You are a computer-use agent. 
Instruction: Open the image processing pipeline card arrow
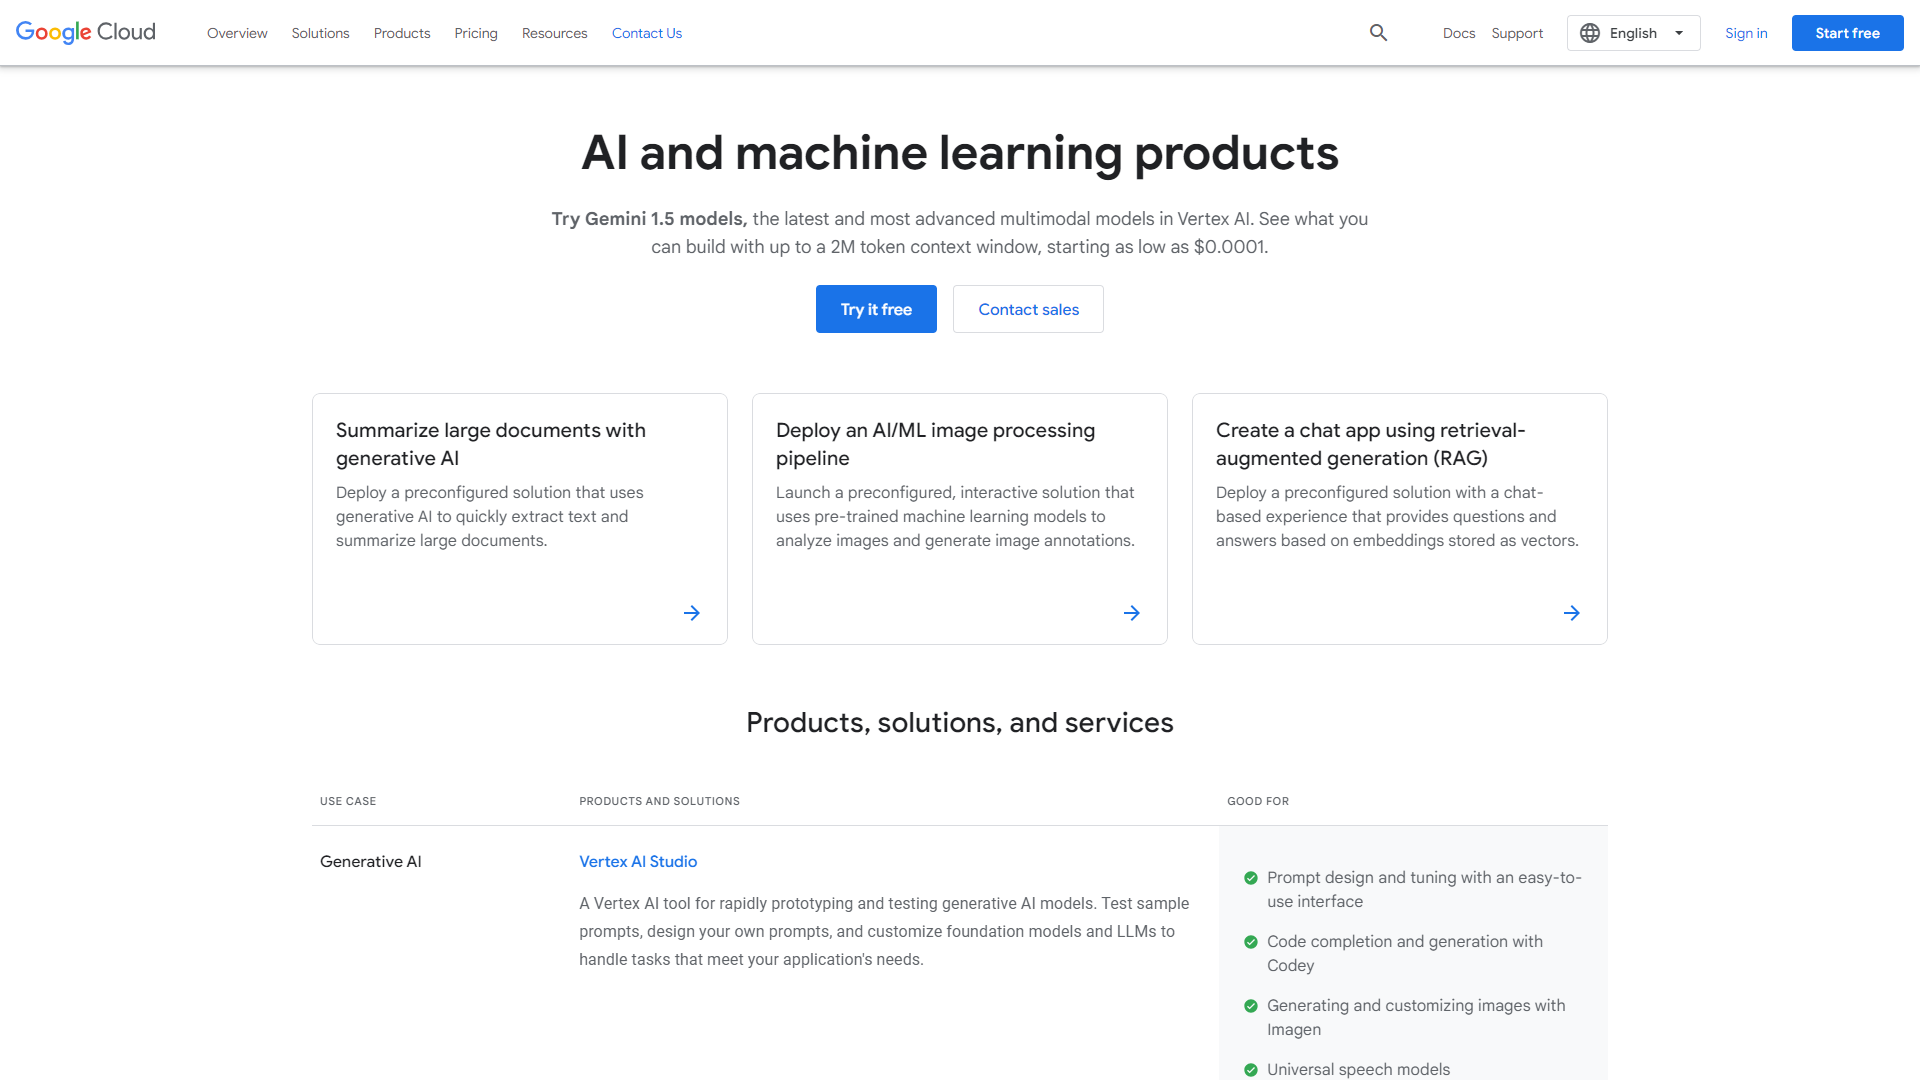(x=1131, y=612)
